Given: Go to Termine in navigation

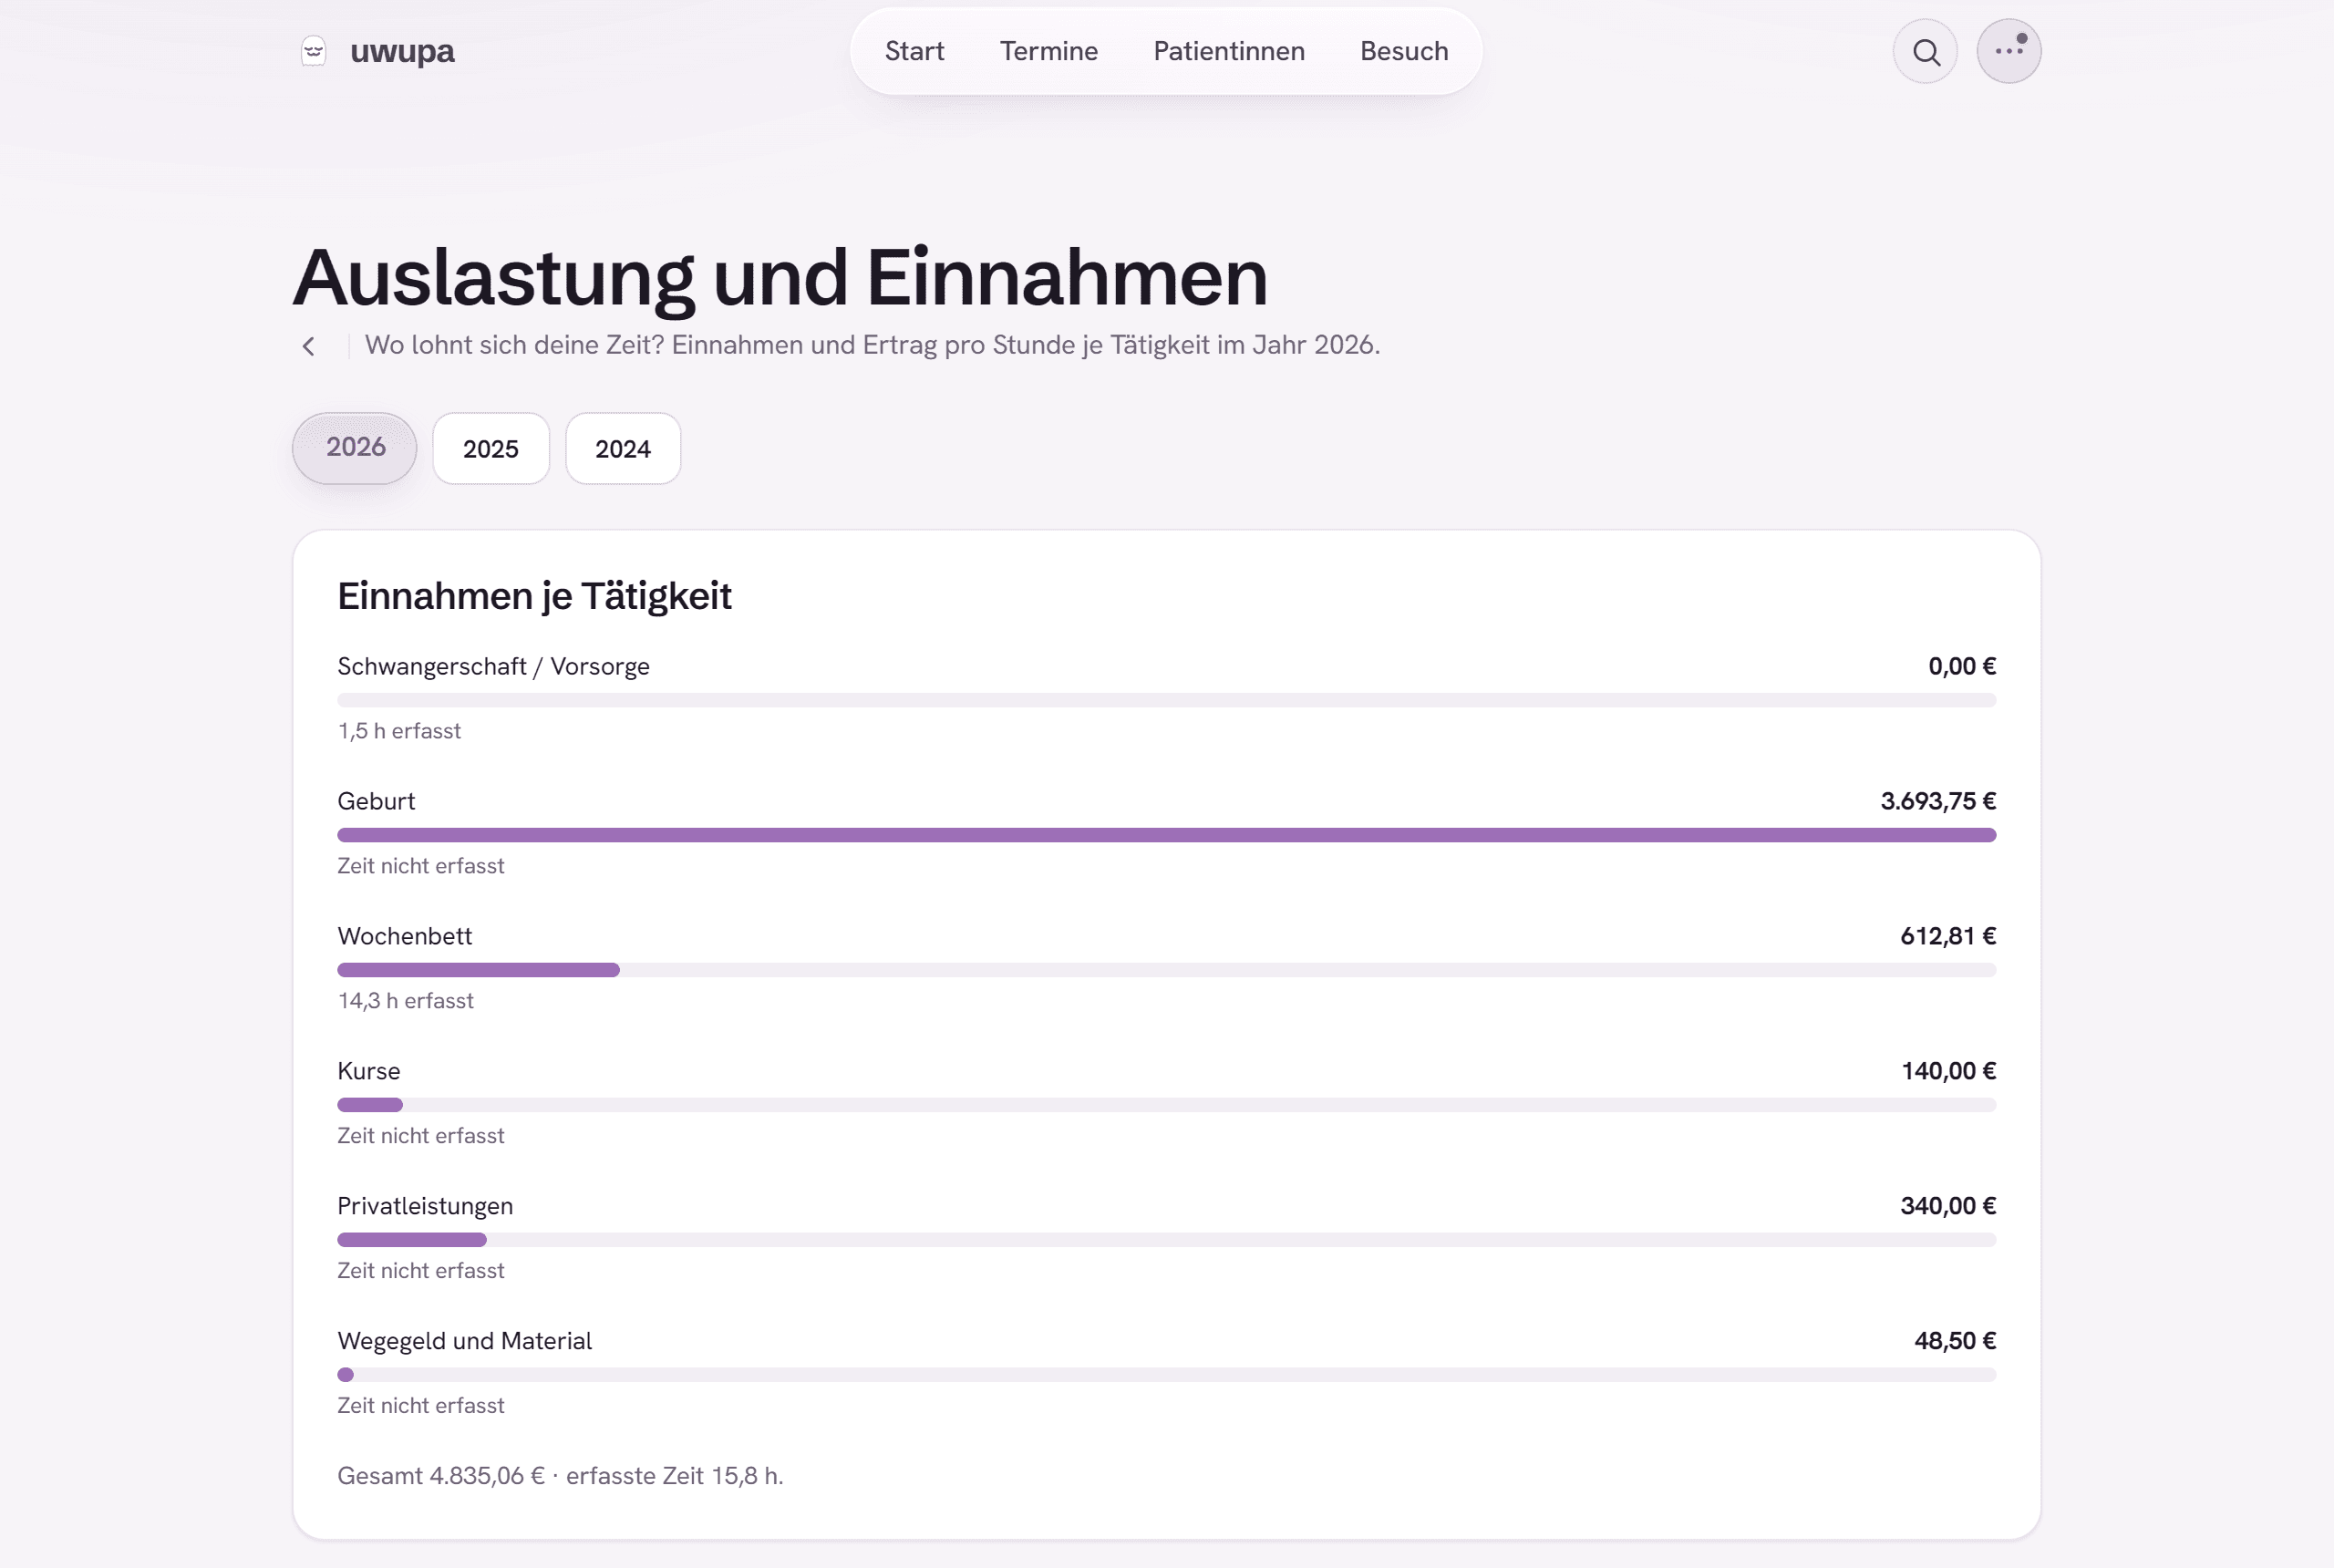Looking at the screenshot, I should 1048,51.
